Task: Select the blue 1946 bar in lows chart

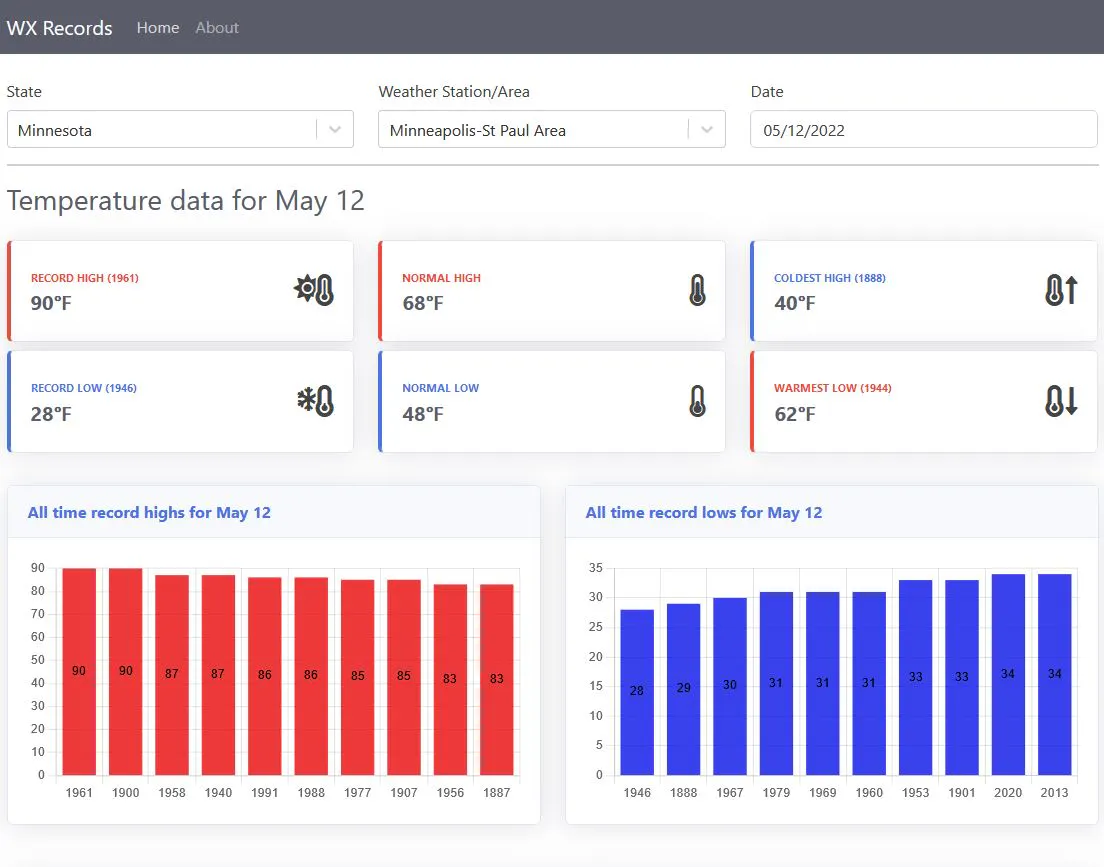Action: click(637, 692)
